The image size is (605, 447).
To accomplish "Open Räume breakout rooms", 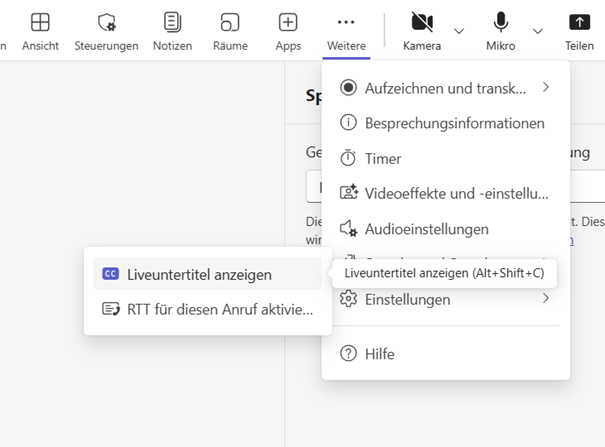I will pos(230,32).
